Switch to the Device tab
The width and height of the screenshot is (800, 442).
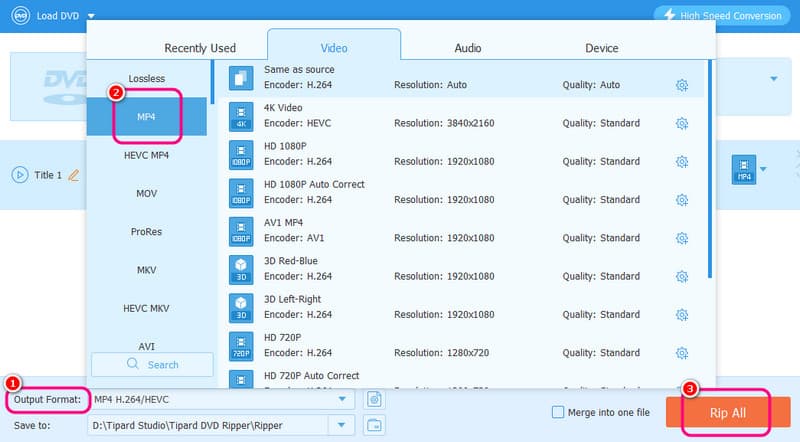(602, 48)
